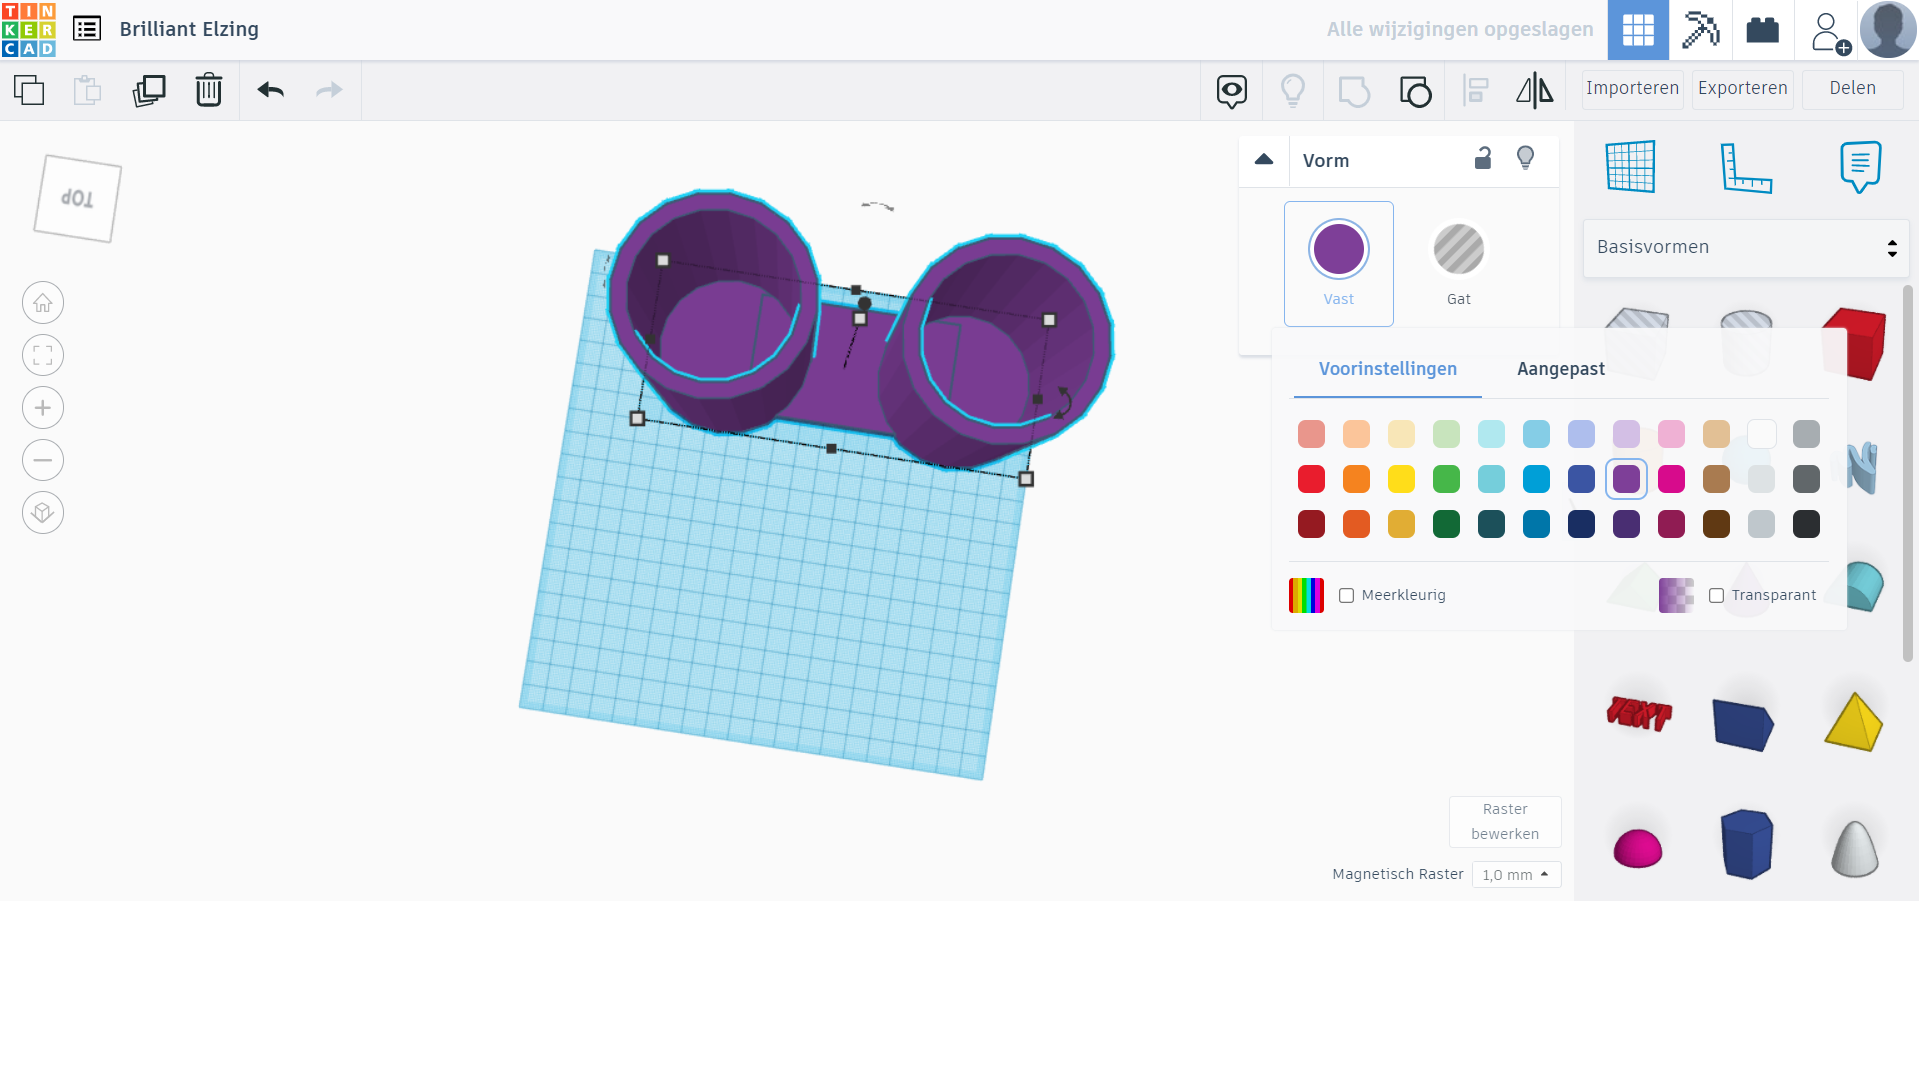
Task: Click the Group shapes icon
Action: (x=1354, y=91)
